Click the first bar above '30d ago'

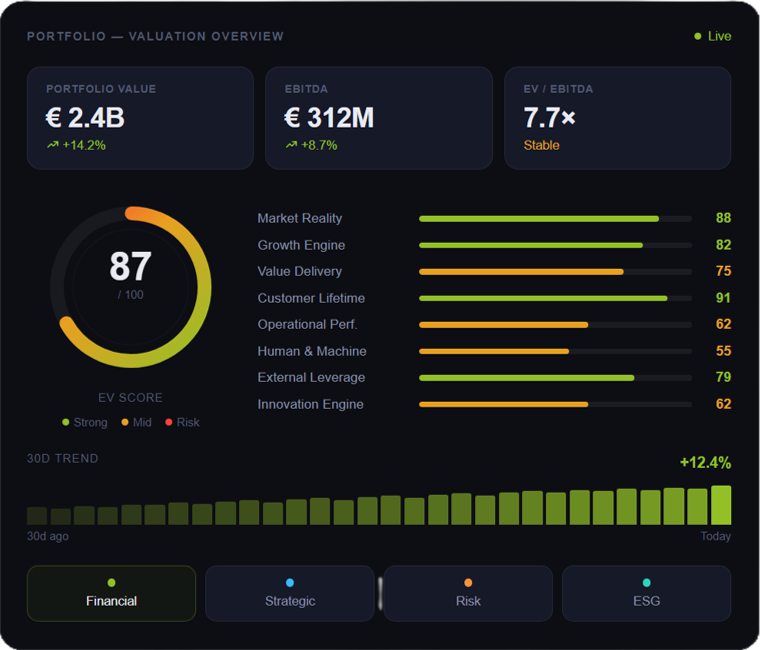(37, 516)
